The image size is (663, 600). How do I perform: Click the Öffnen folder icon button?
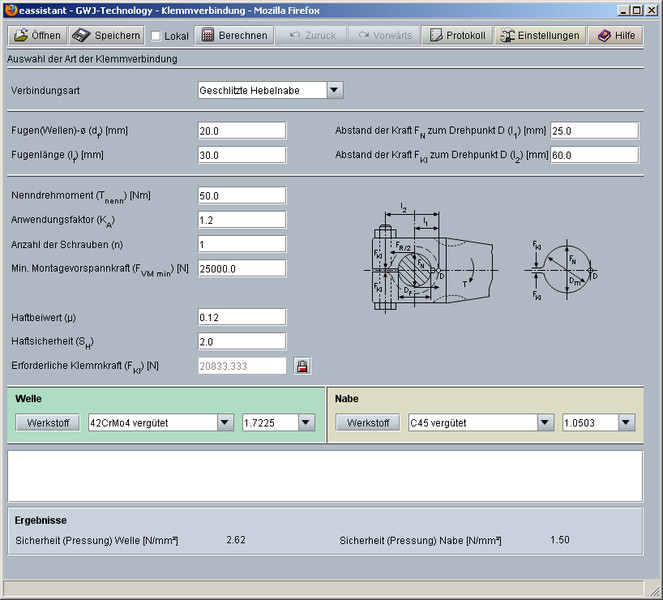(39, 35)
